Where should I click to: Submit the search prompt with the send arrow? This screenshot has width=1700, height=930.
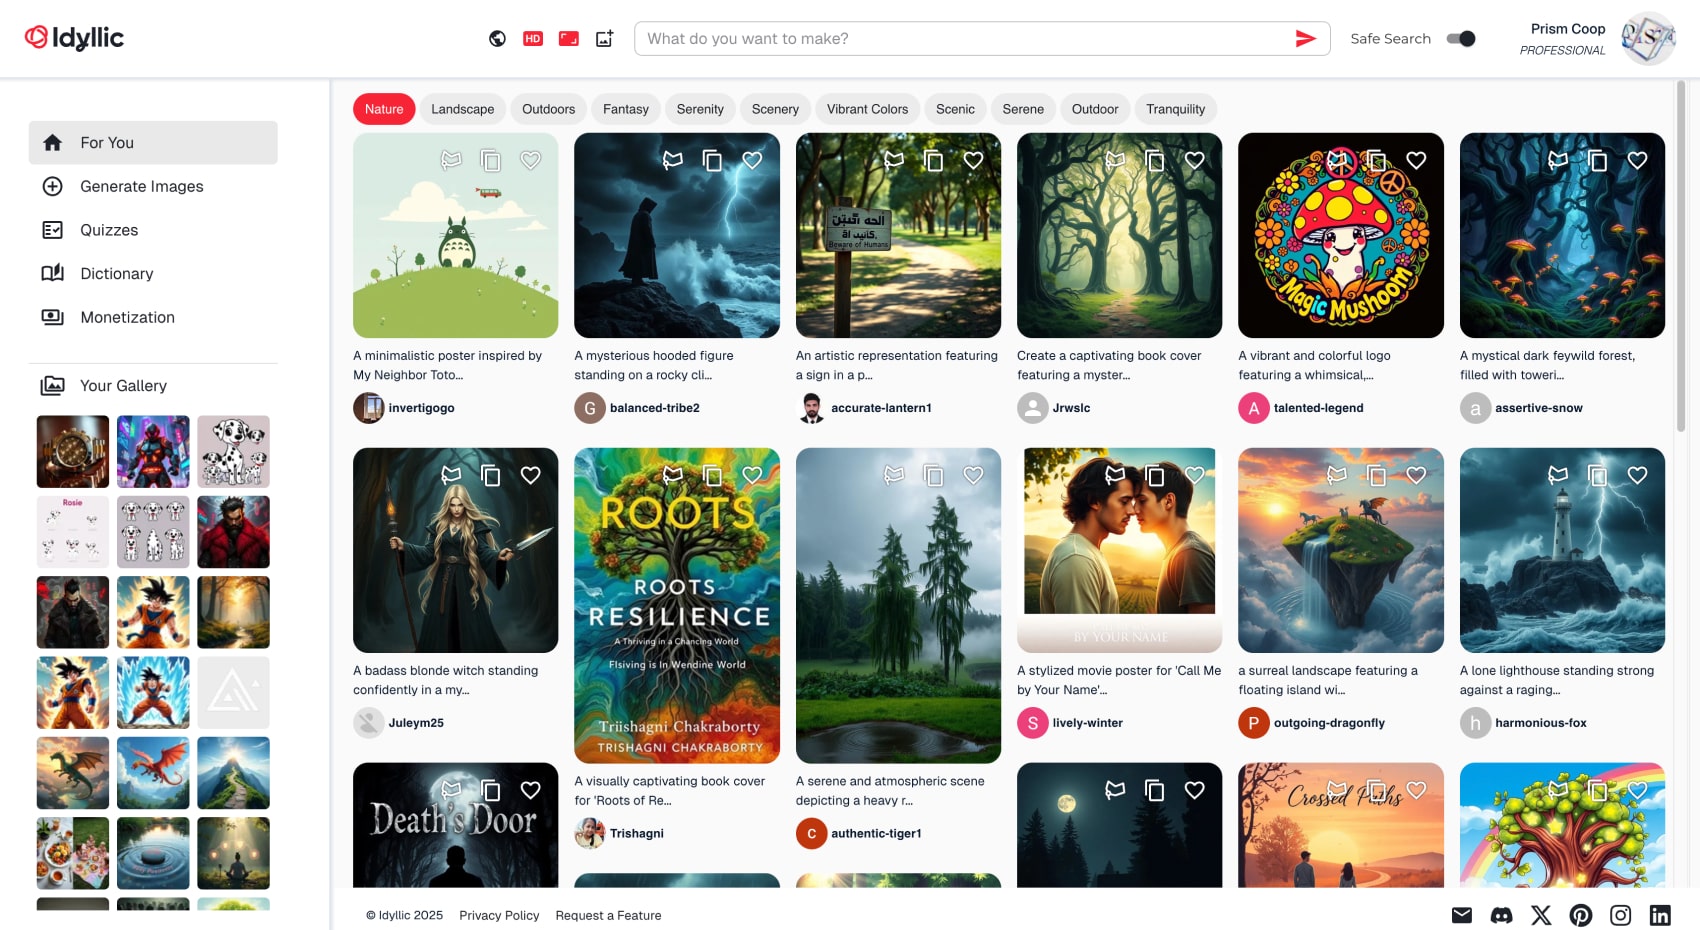1305,38
